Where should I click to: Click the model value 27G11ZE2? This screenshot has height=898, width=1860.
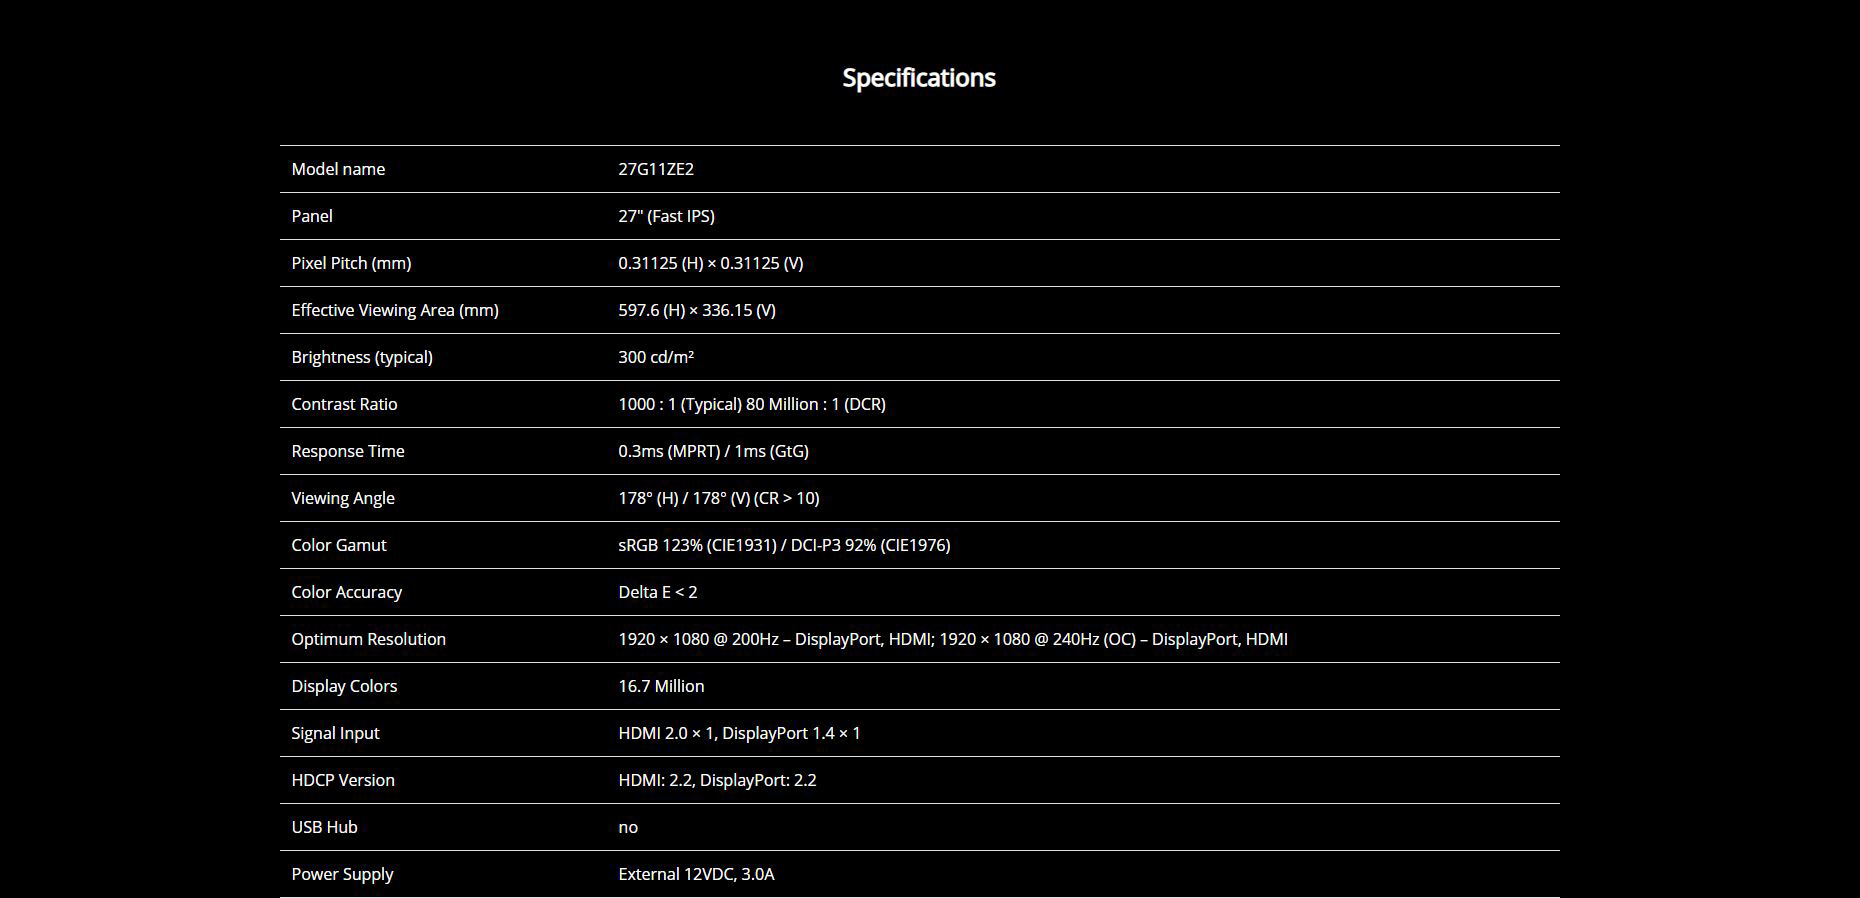(656, 169)
